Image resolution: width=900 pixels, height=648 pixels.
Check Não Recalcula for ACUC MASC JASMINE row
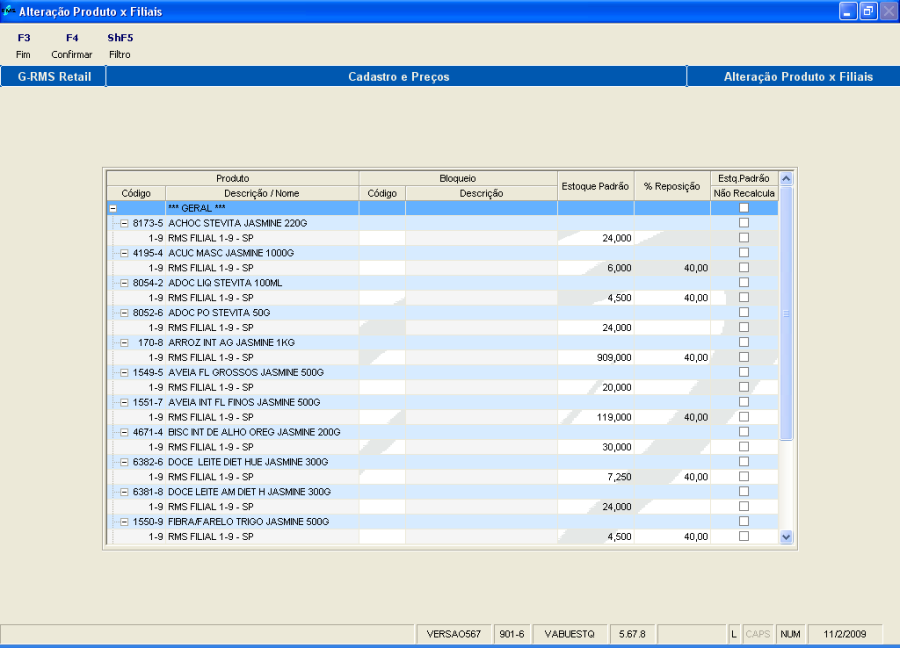[744, 253]
